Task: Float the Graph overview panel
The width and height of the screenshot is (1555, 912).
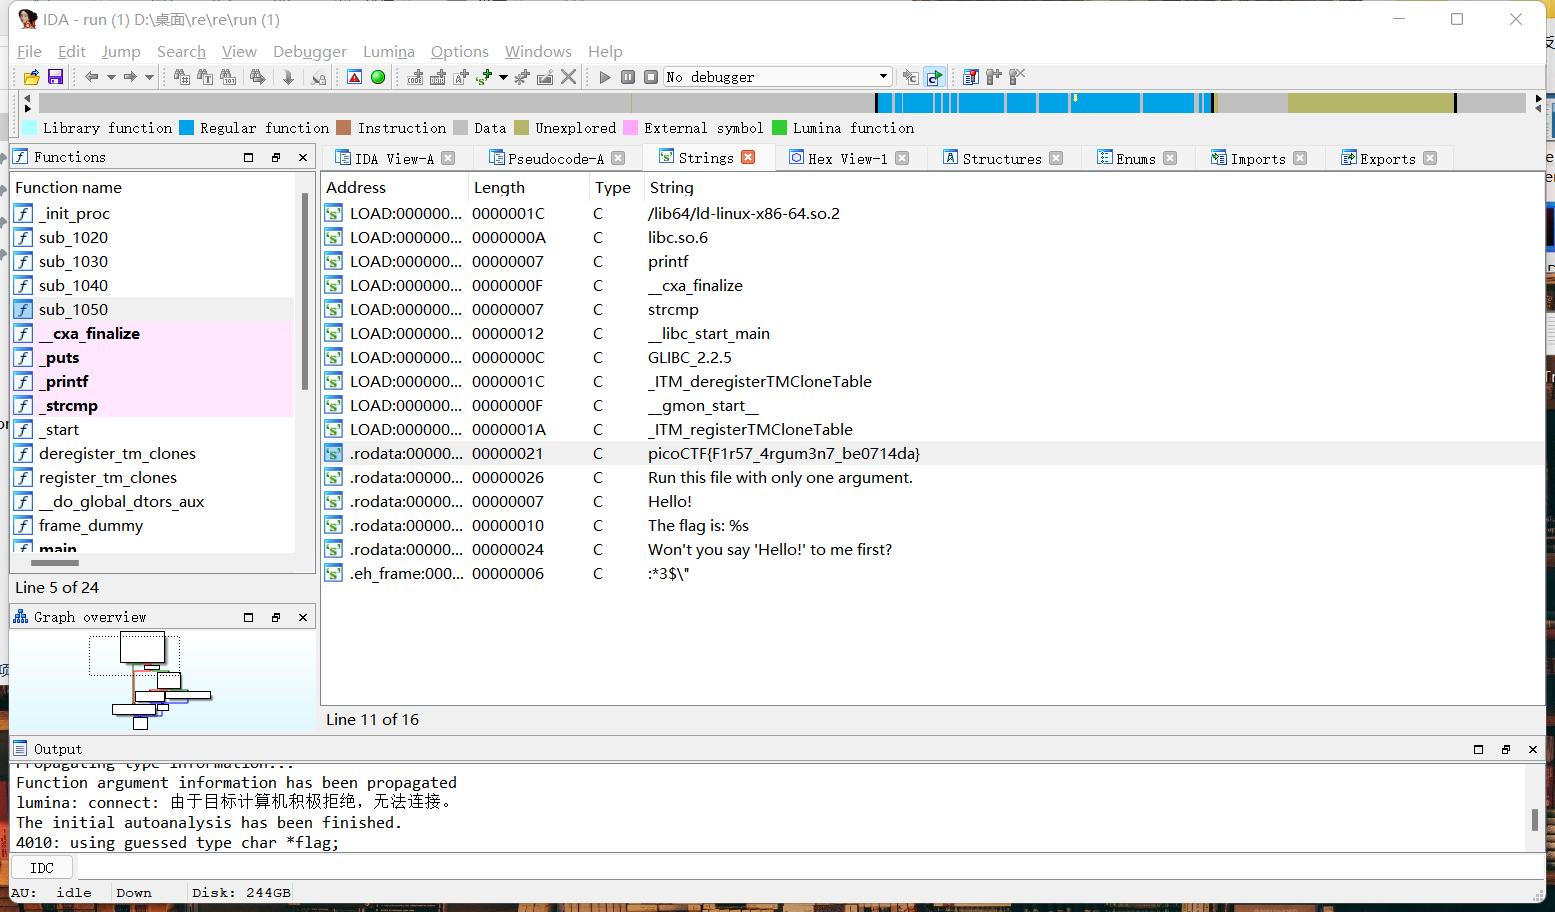Action: tap(276, 617)
